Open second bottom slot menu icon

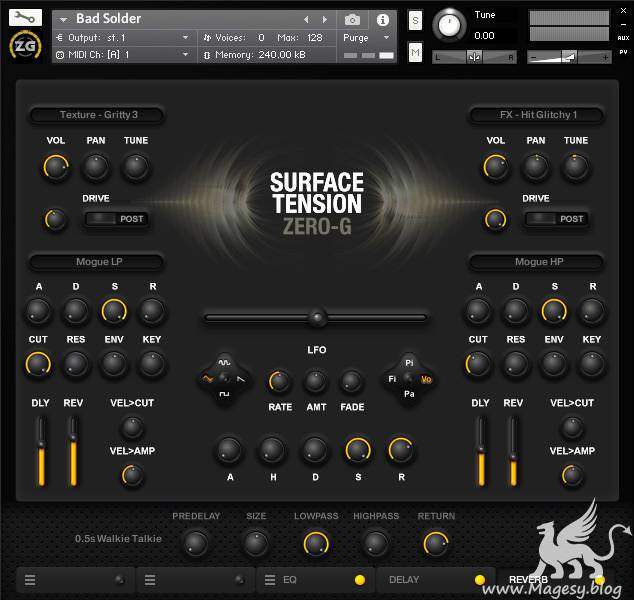point(150,580)
